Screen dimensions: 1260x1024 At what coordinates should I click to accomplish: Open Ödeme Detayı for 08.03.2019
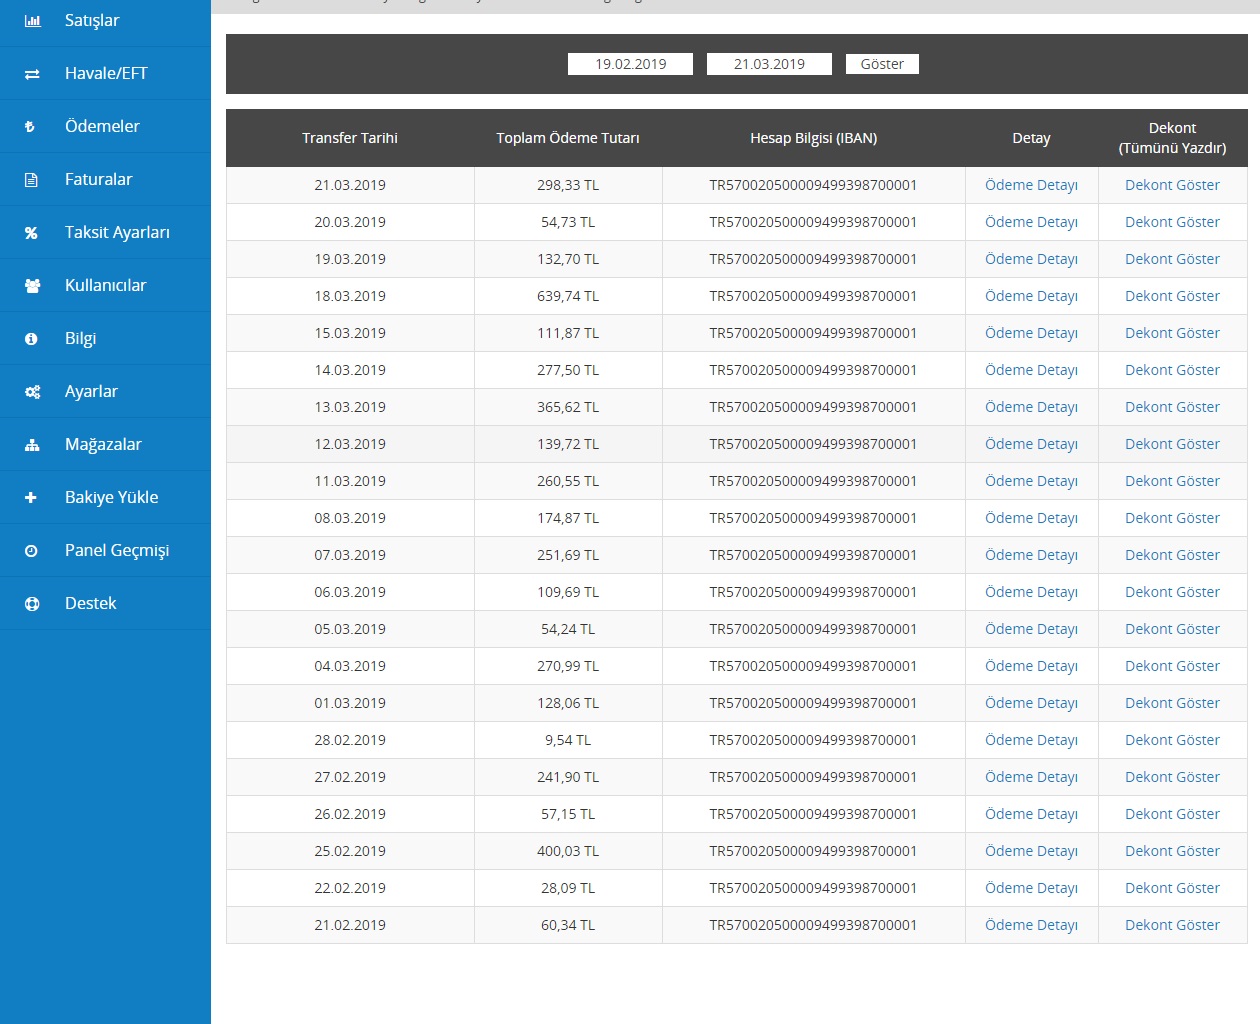pyautogui.click(x=1031, y=518)
